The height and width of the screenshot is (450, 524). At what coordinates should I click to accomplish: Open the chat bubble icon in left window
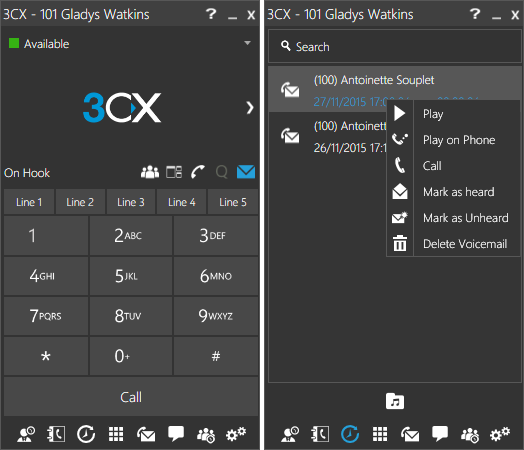click(176, 434)
